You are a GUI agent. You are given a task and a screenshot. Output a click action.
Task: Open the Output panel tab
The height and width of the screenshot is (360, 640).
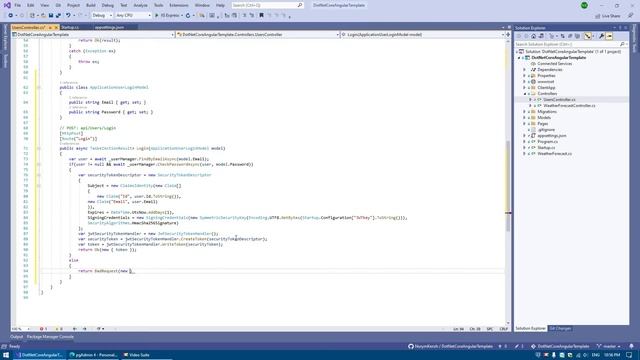point(16,337)
